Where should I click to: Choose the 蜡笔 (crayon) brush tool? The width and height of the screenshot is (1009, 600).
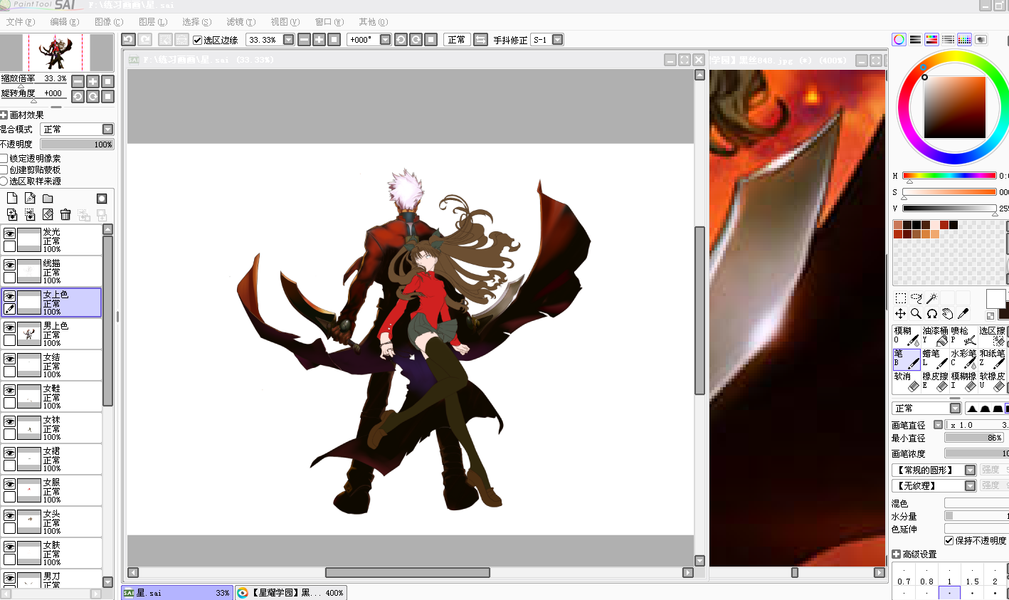pos(935,359)
